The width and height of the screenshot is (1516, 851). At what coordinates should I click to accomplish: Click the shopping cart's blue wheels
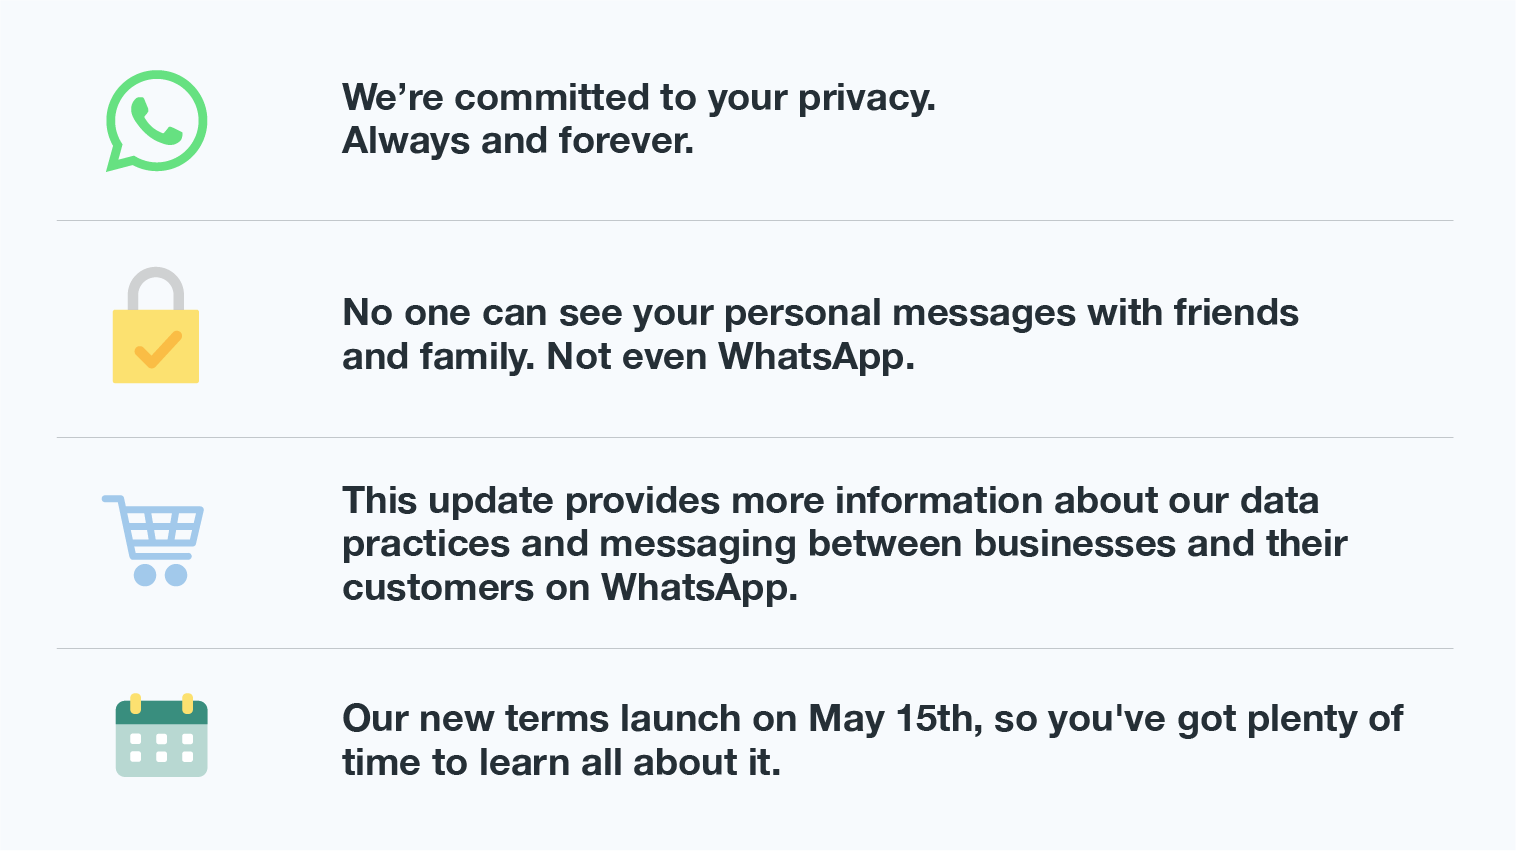161,575
